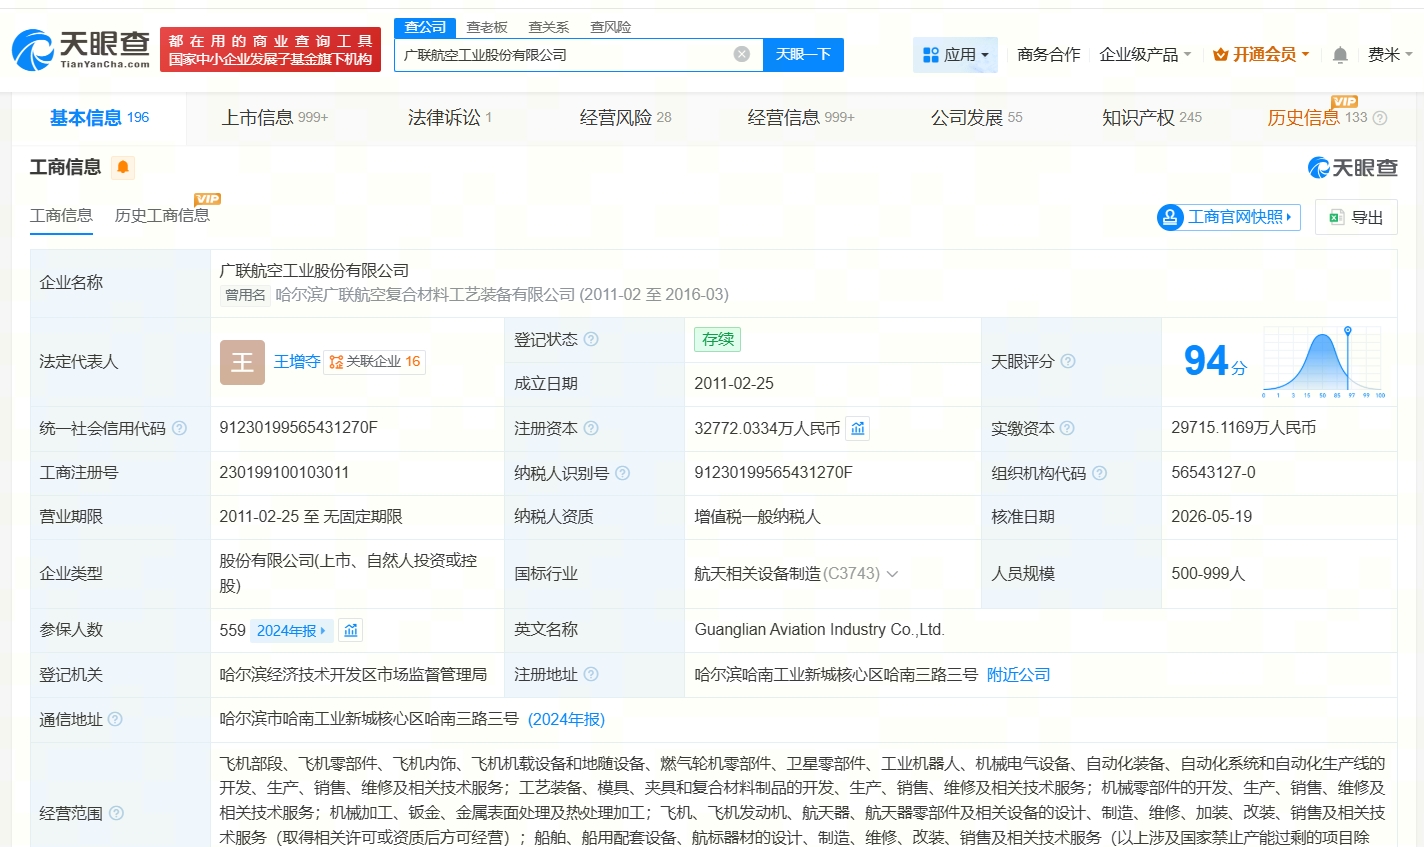Screen dimensions: 1424x847
Task: Open 王增夺's profile link
Action: click(297, 362)
